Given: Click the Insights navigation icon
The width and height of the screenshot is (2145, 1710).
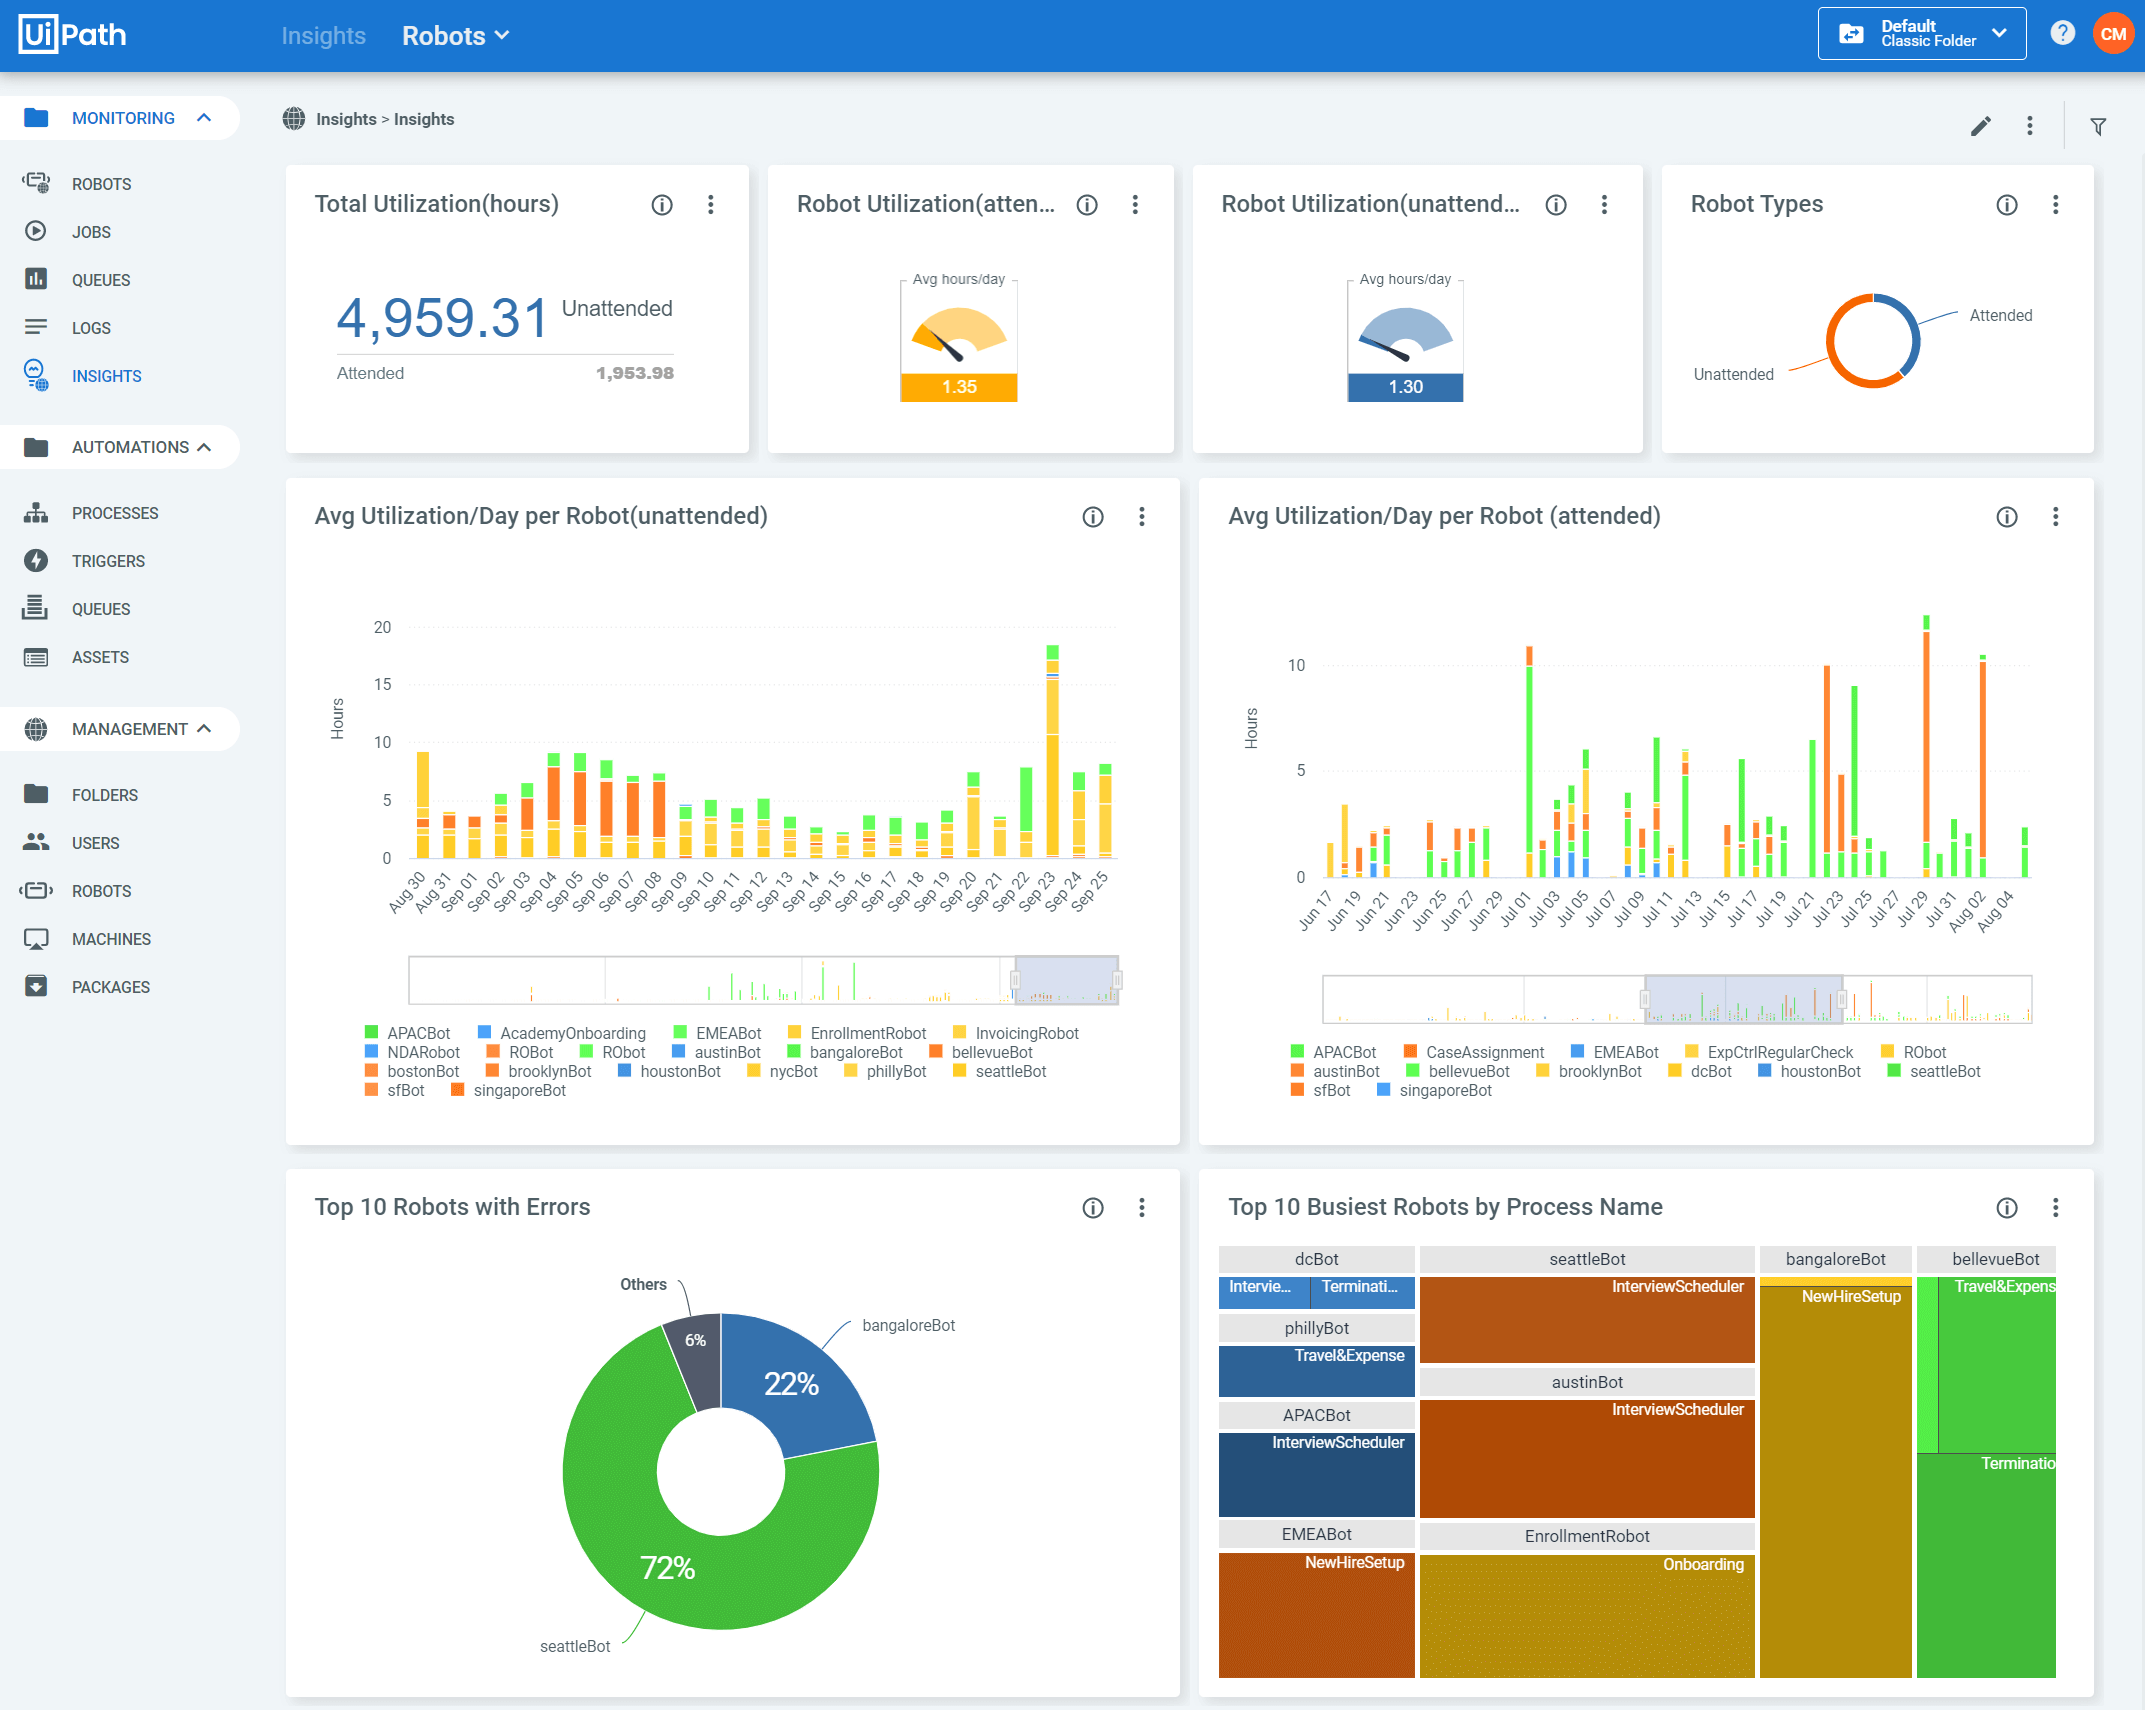Looking at the screenshot, I should click(x=35, y=372).
